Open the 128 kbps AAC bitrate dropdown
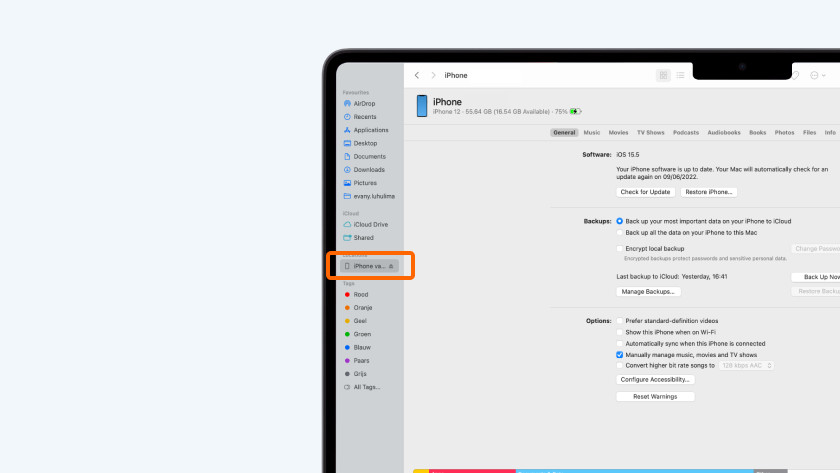 746,365
